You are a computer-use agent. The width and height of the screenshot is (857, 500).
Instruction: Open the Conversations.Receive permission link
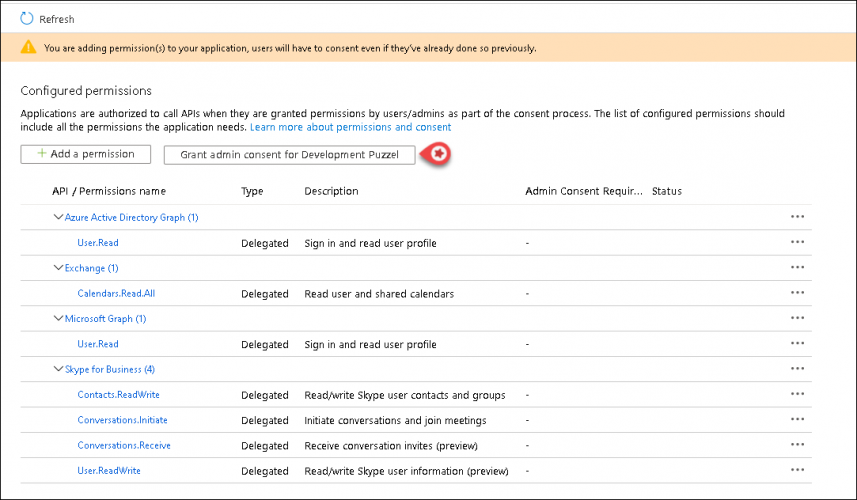(x=123, y=446)
